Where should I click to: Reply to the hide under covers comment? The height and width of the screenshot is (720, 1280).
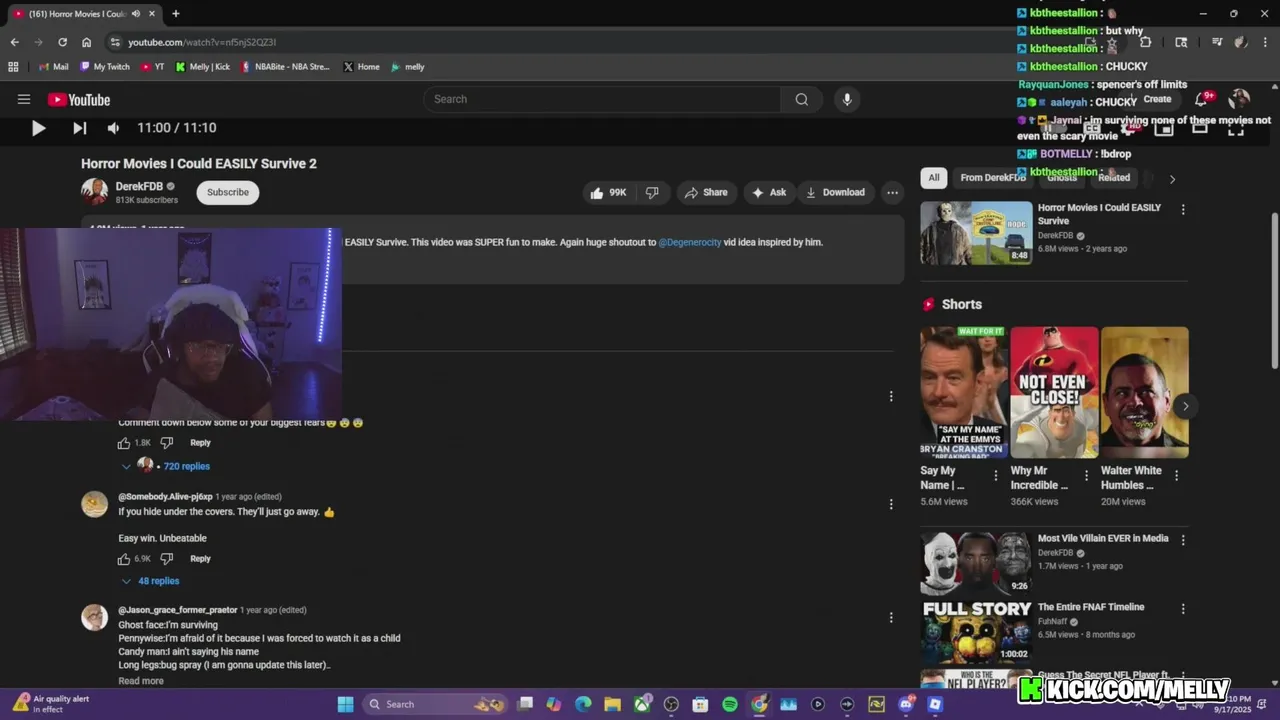tap(200, 559)
